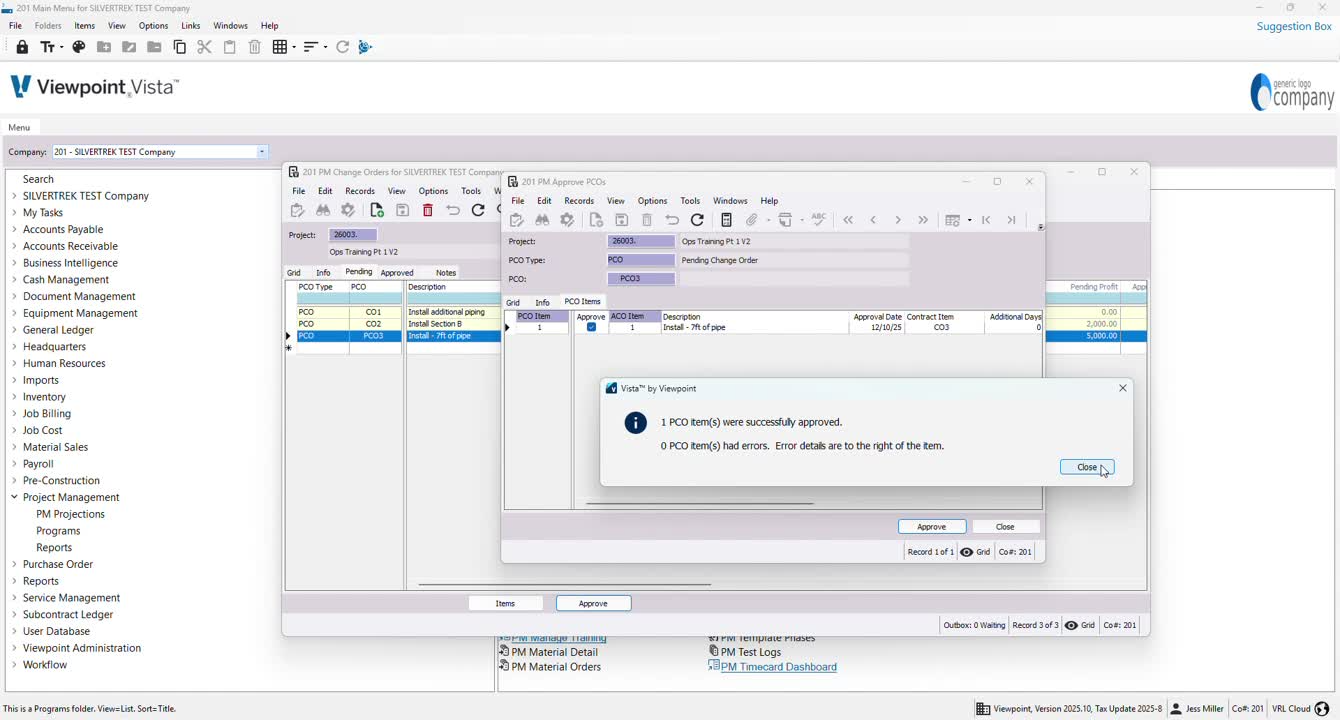Click the Search item in the menu tree

click(x=38, y=179)
